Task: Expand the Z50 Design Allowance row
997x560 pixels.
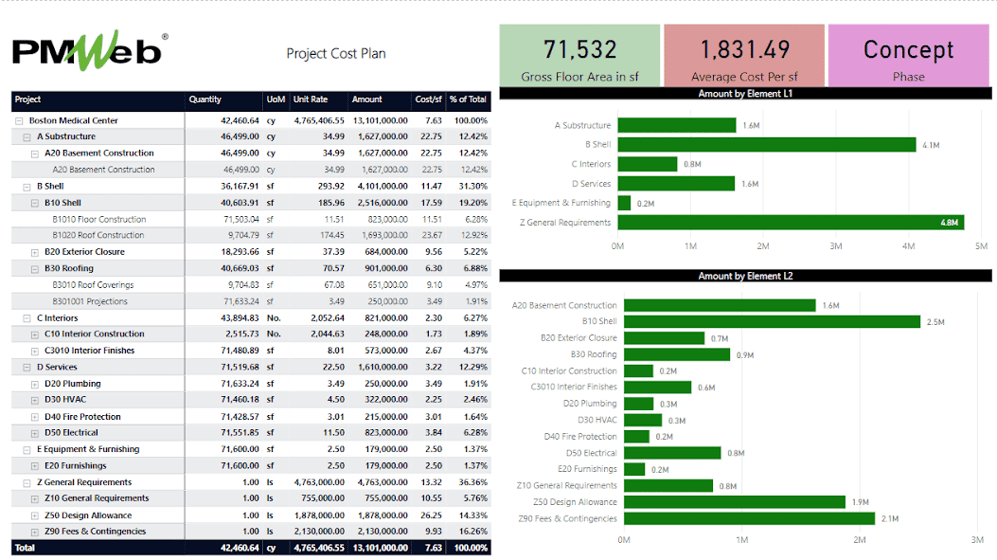Action: (x=36, y=515)
